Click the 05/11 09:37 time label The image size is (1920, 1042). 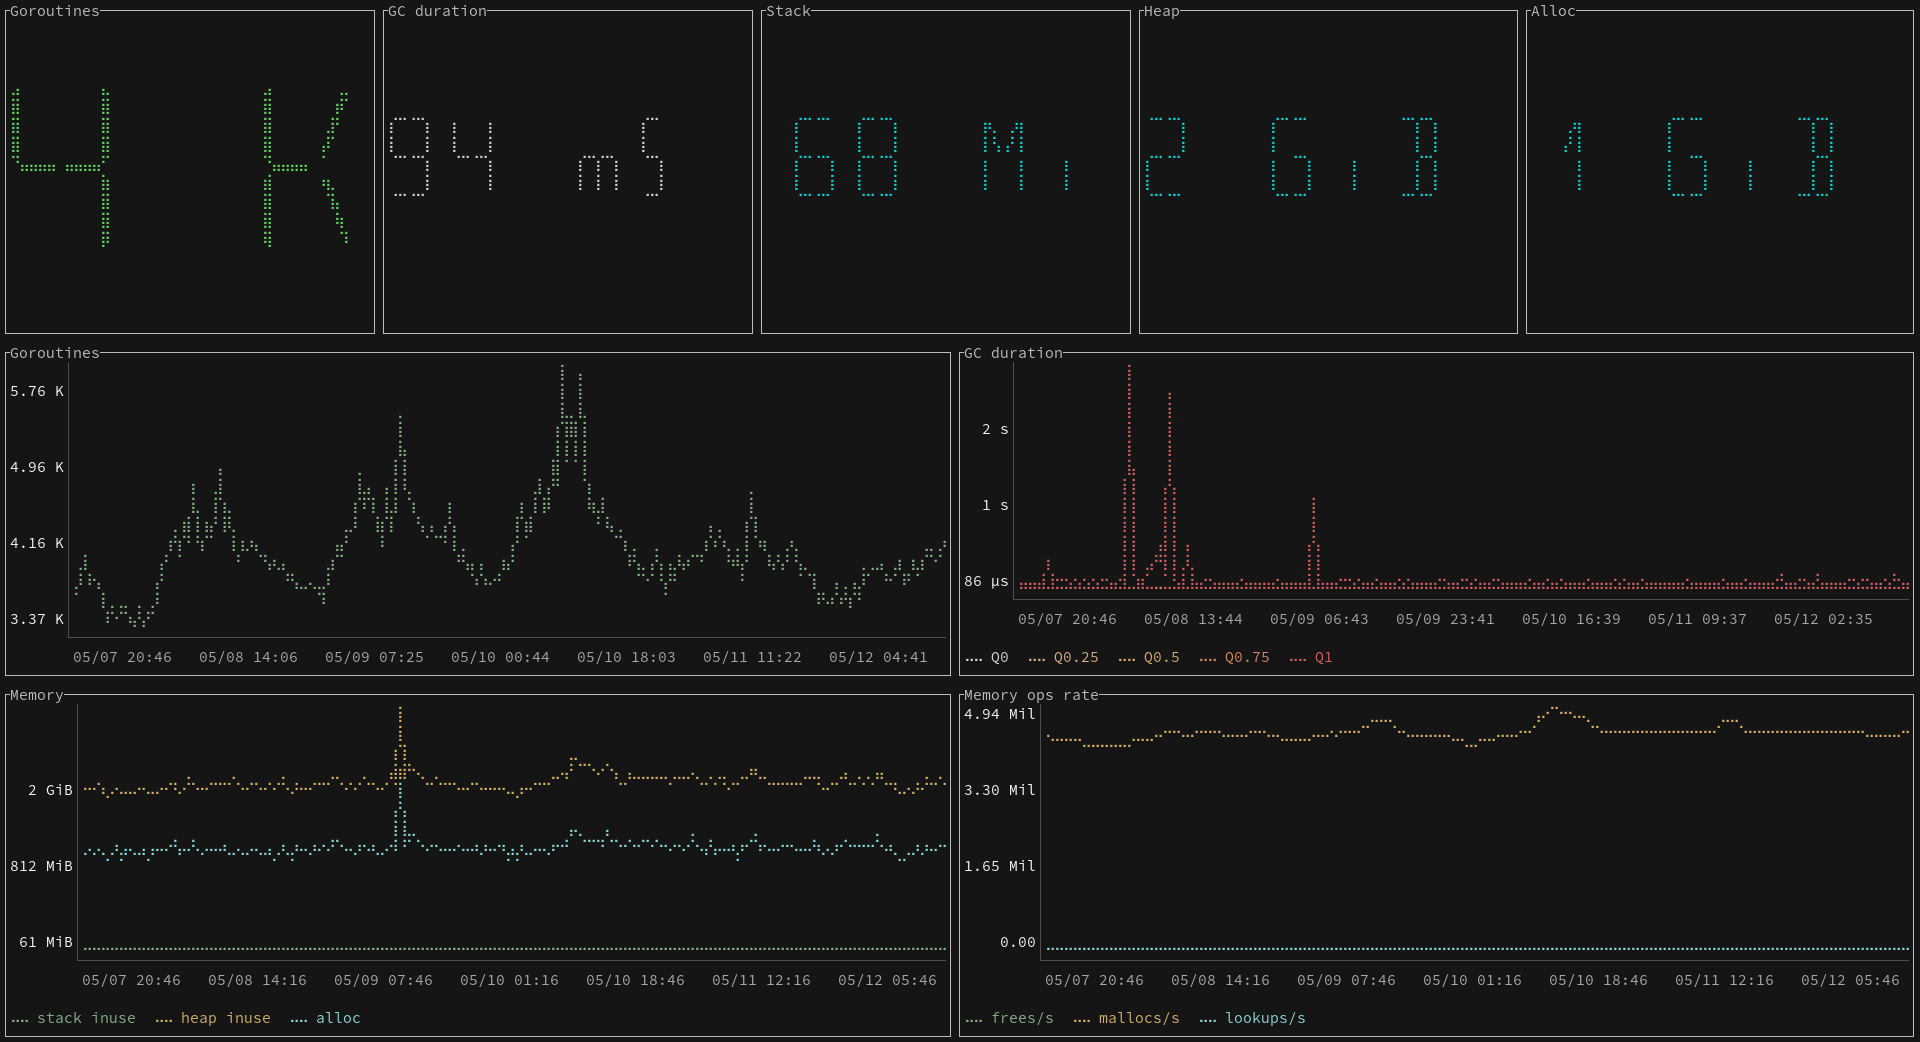pos(1697,619)
